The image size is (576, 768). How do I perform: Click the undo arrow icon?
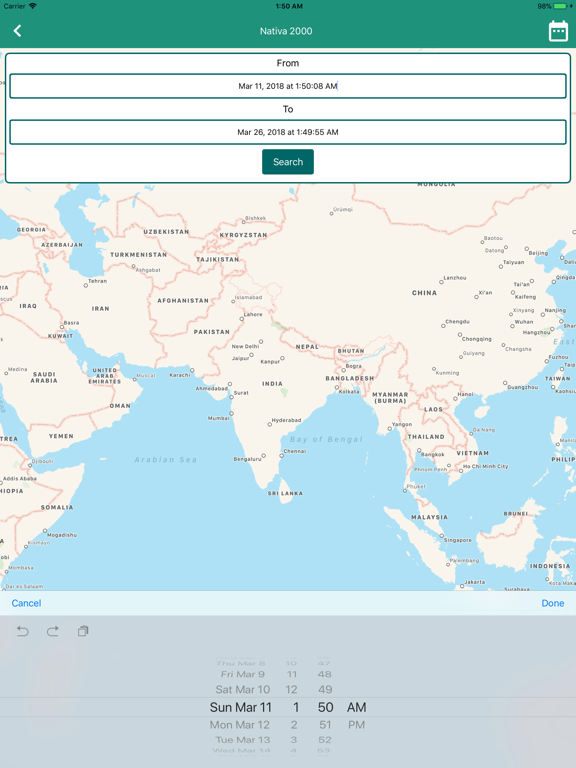23,631
